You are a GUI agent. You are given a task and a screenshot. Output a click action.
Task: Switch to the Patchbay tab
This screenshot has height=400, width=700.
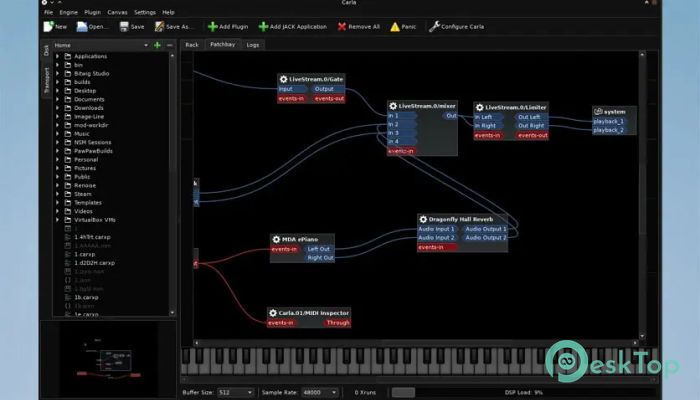(x=222, y=44)
